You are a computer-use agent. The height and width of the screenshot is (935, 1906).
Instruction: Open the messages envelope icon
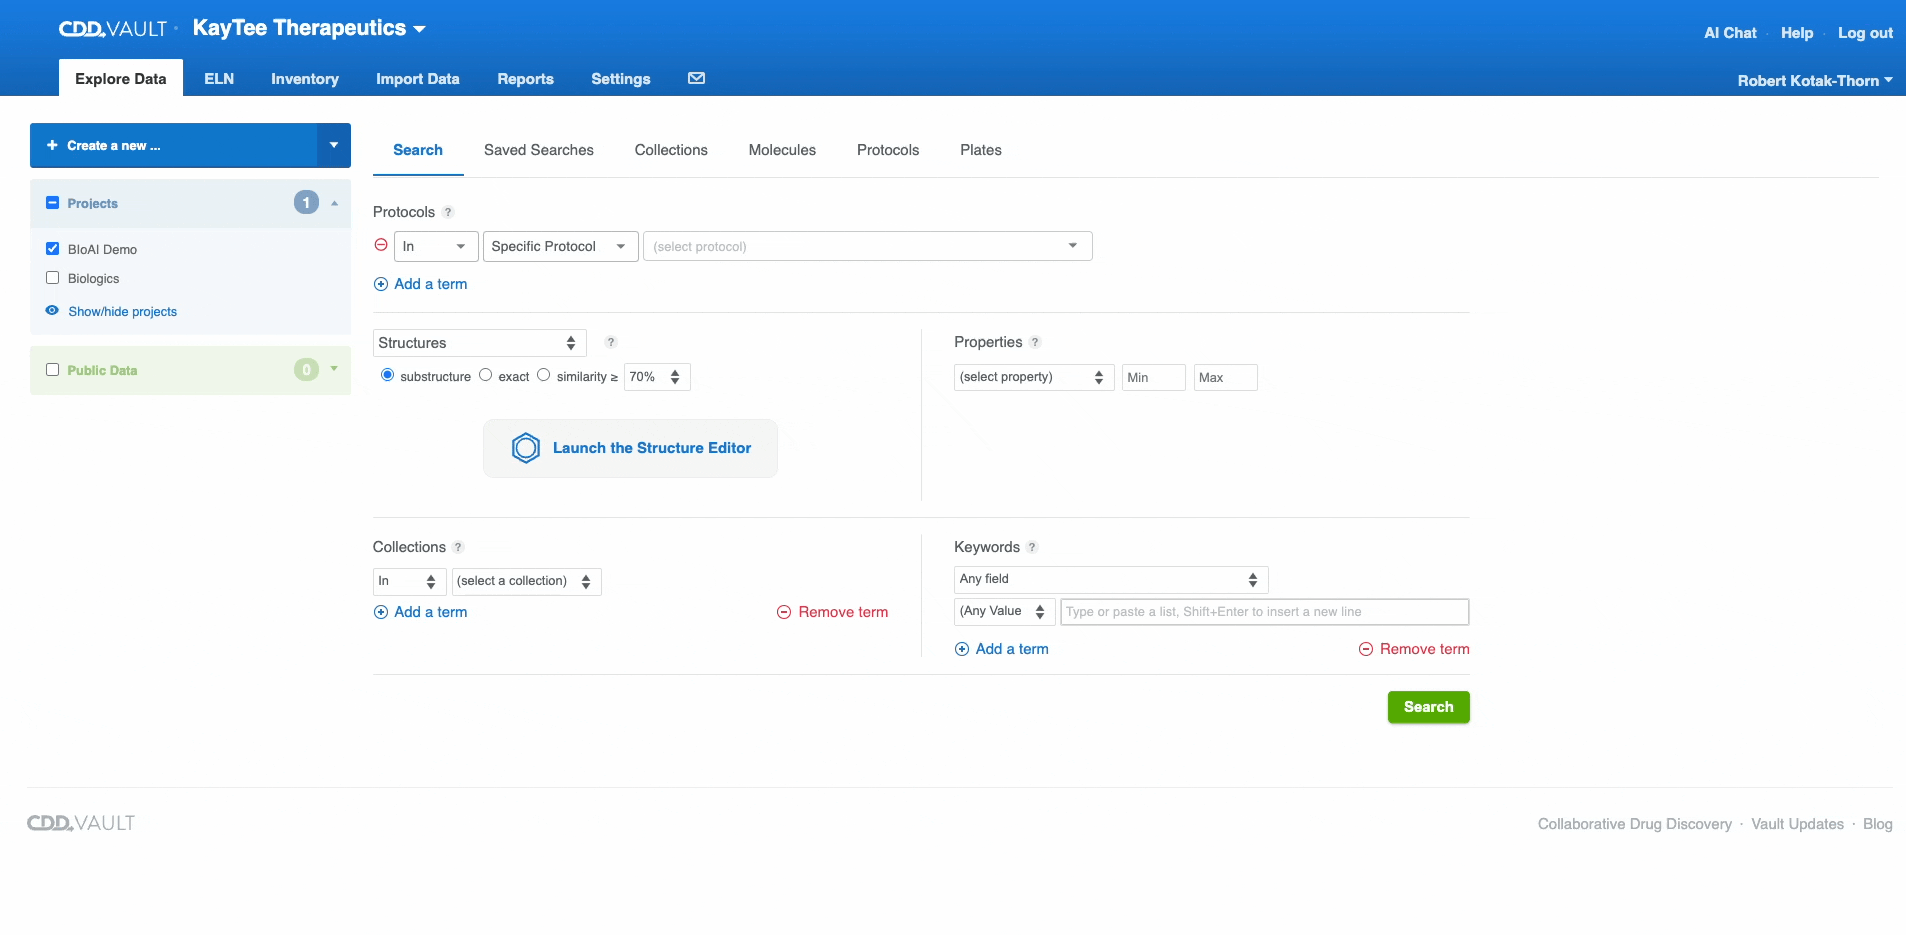pyautogui.click(x=696, y=79)
